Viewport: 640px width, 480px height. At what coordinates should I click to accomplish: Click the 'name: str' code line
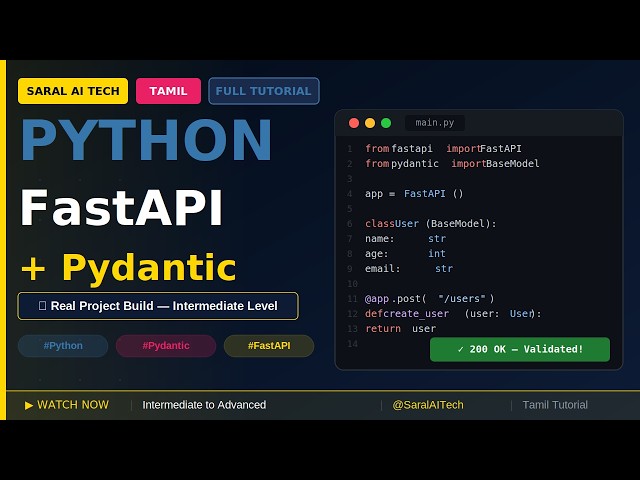pyautogui.click(x=405, y=238)
